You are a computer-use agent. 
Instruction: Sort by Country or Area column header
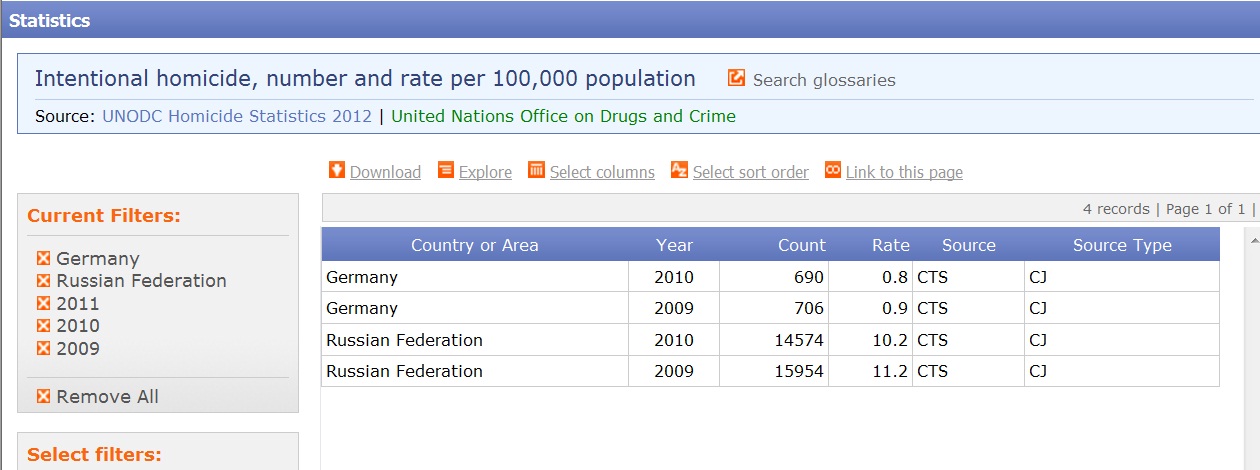click(x=474, y=245)
